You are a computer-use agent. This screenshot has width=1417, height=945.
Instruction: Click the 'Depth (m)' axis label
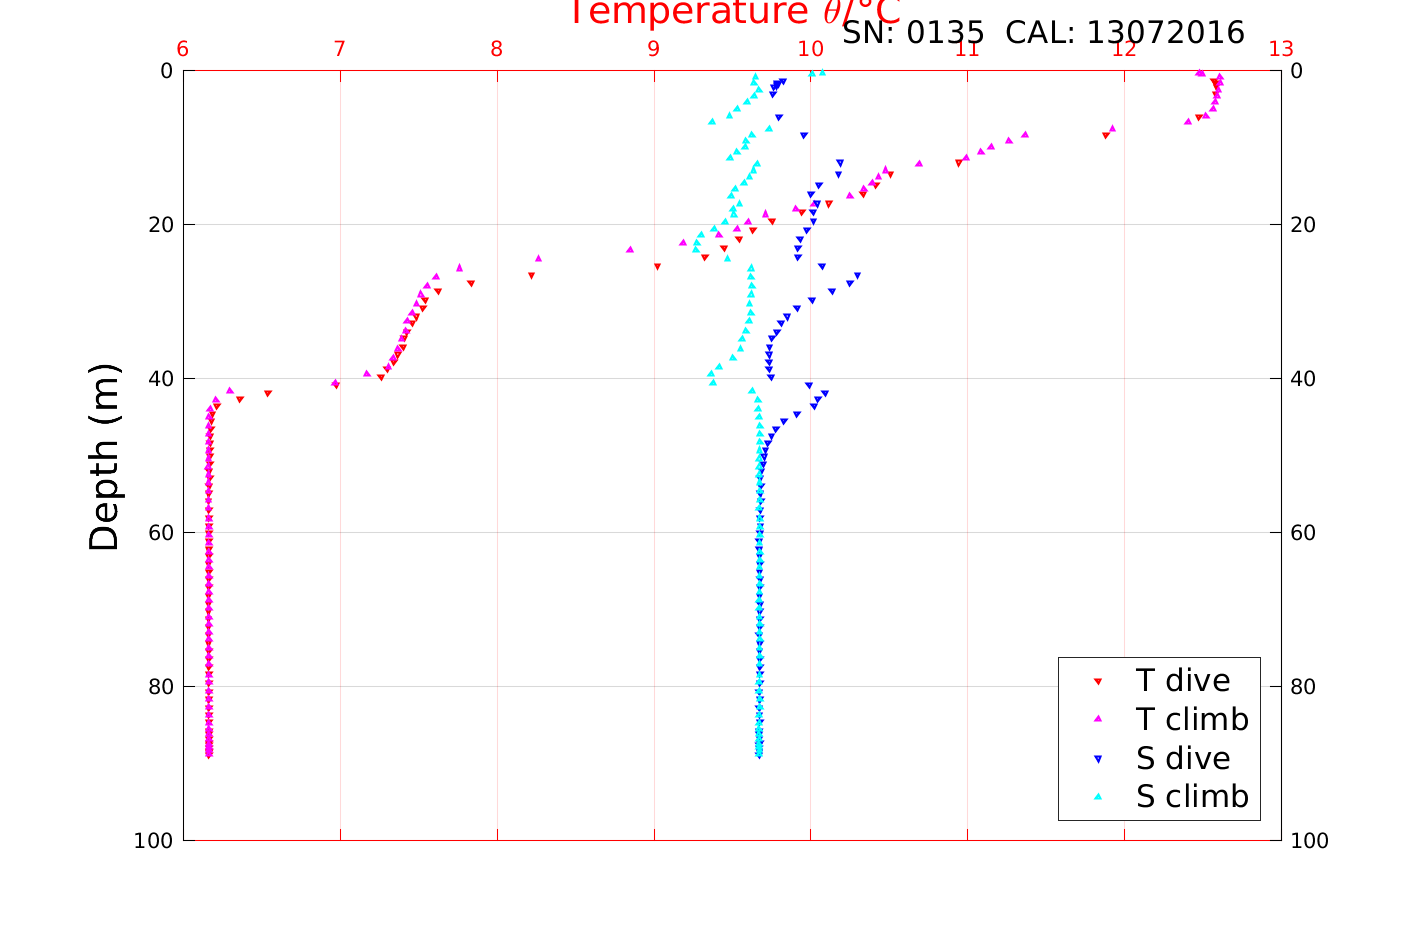(105, 457)
